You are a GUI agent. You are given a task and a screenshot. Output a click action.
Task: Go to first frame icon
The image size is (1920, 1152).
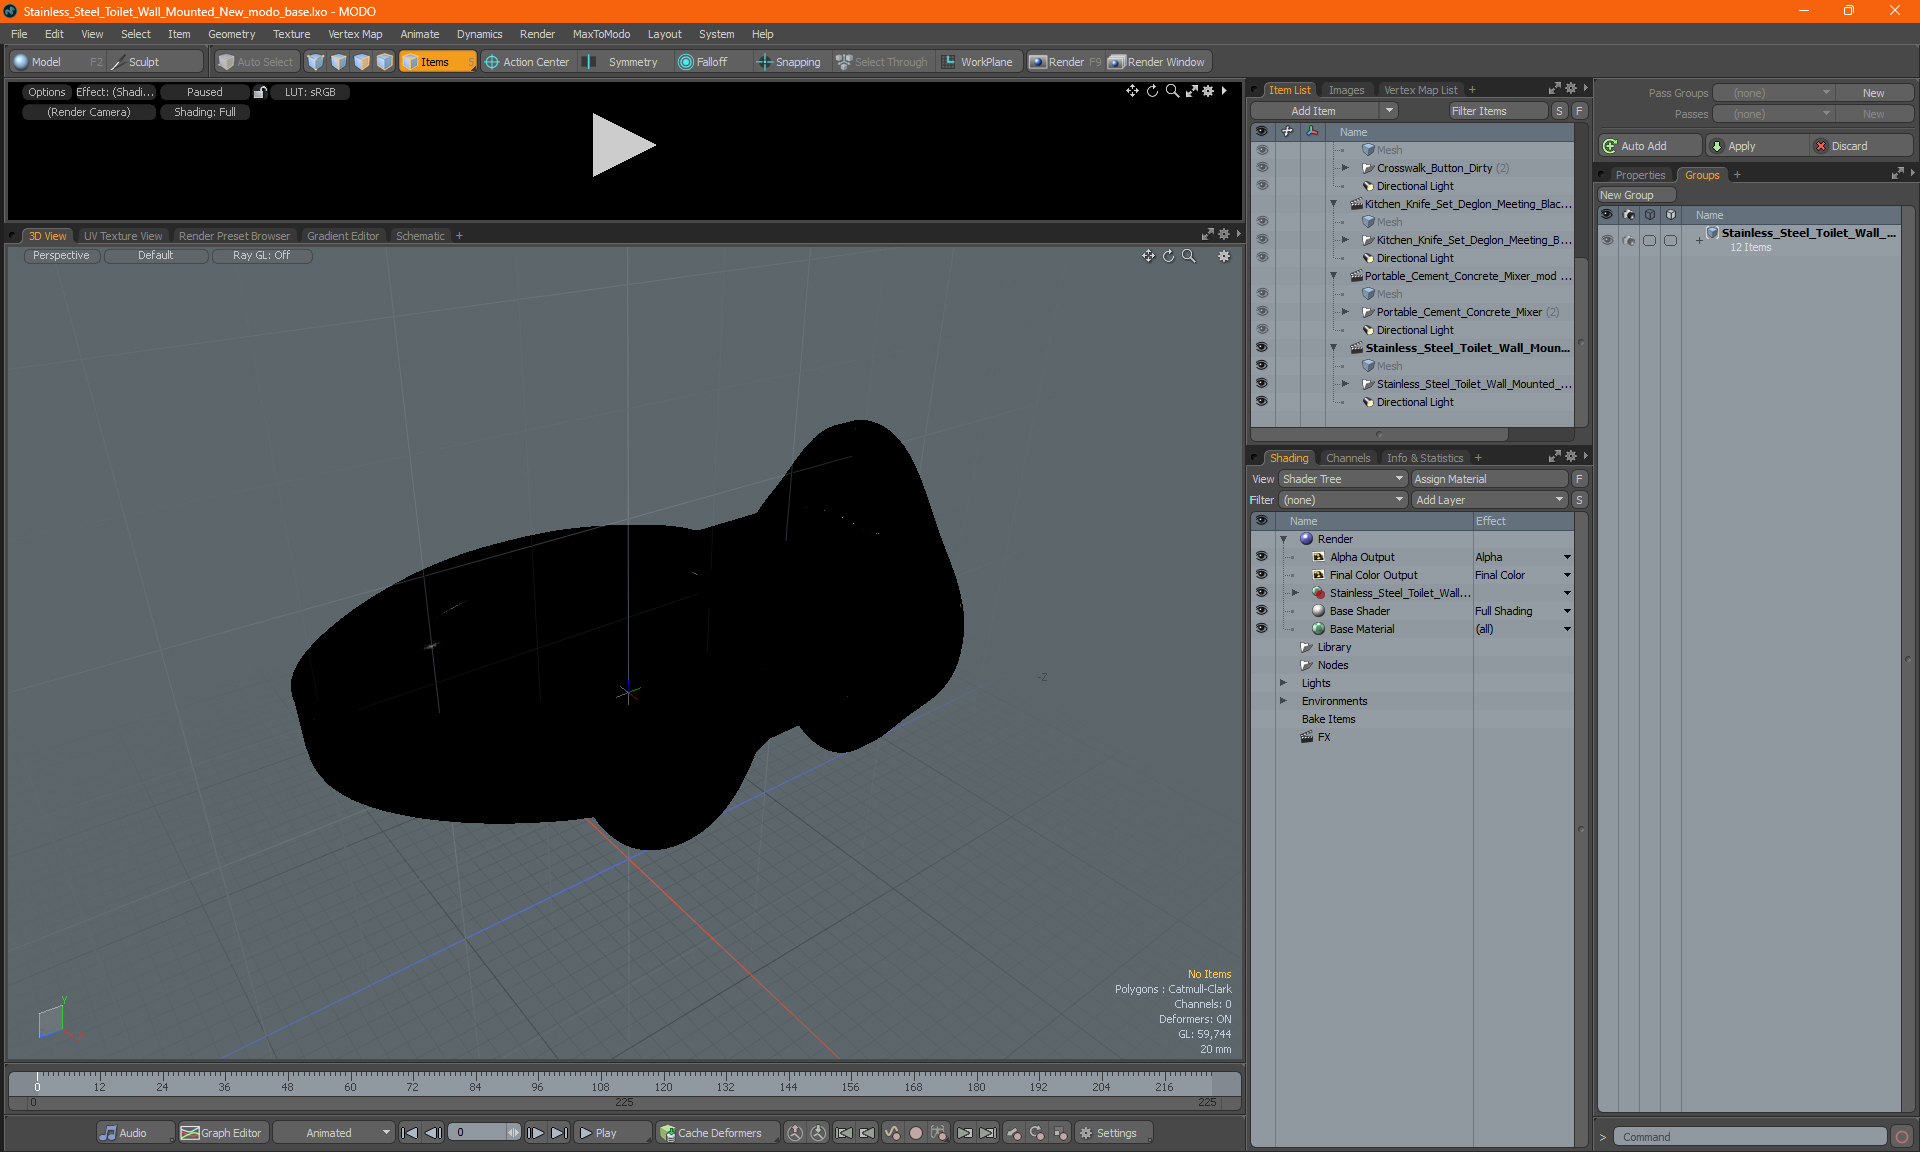pos(409,1133)
